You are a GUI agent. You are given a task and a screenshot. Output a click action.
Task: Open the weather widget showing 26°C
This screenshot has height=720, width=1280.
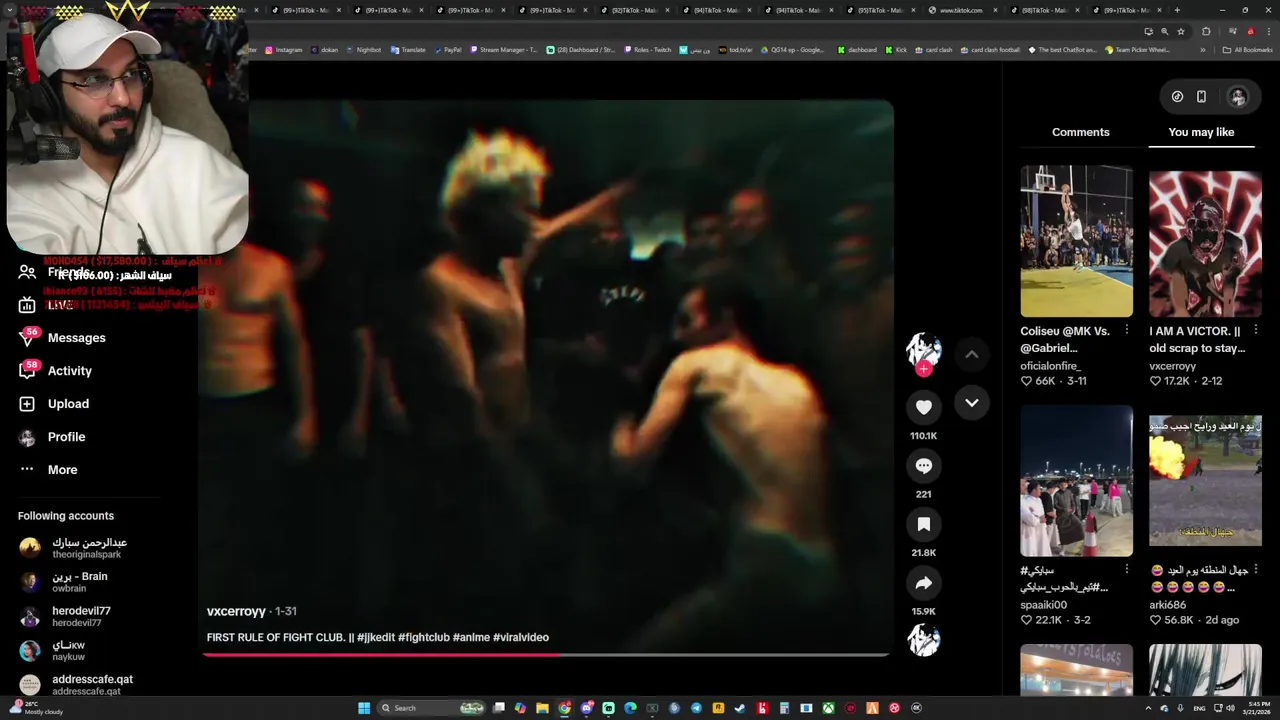(x=36, y=708)
